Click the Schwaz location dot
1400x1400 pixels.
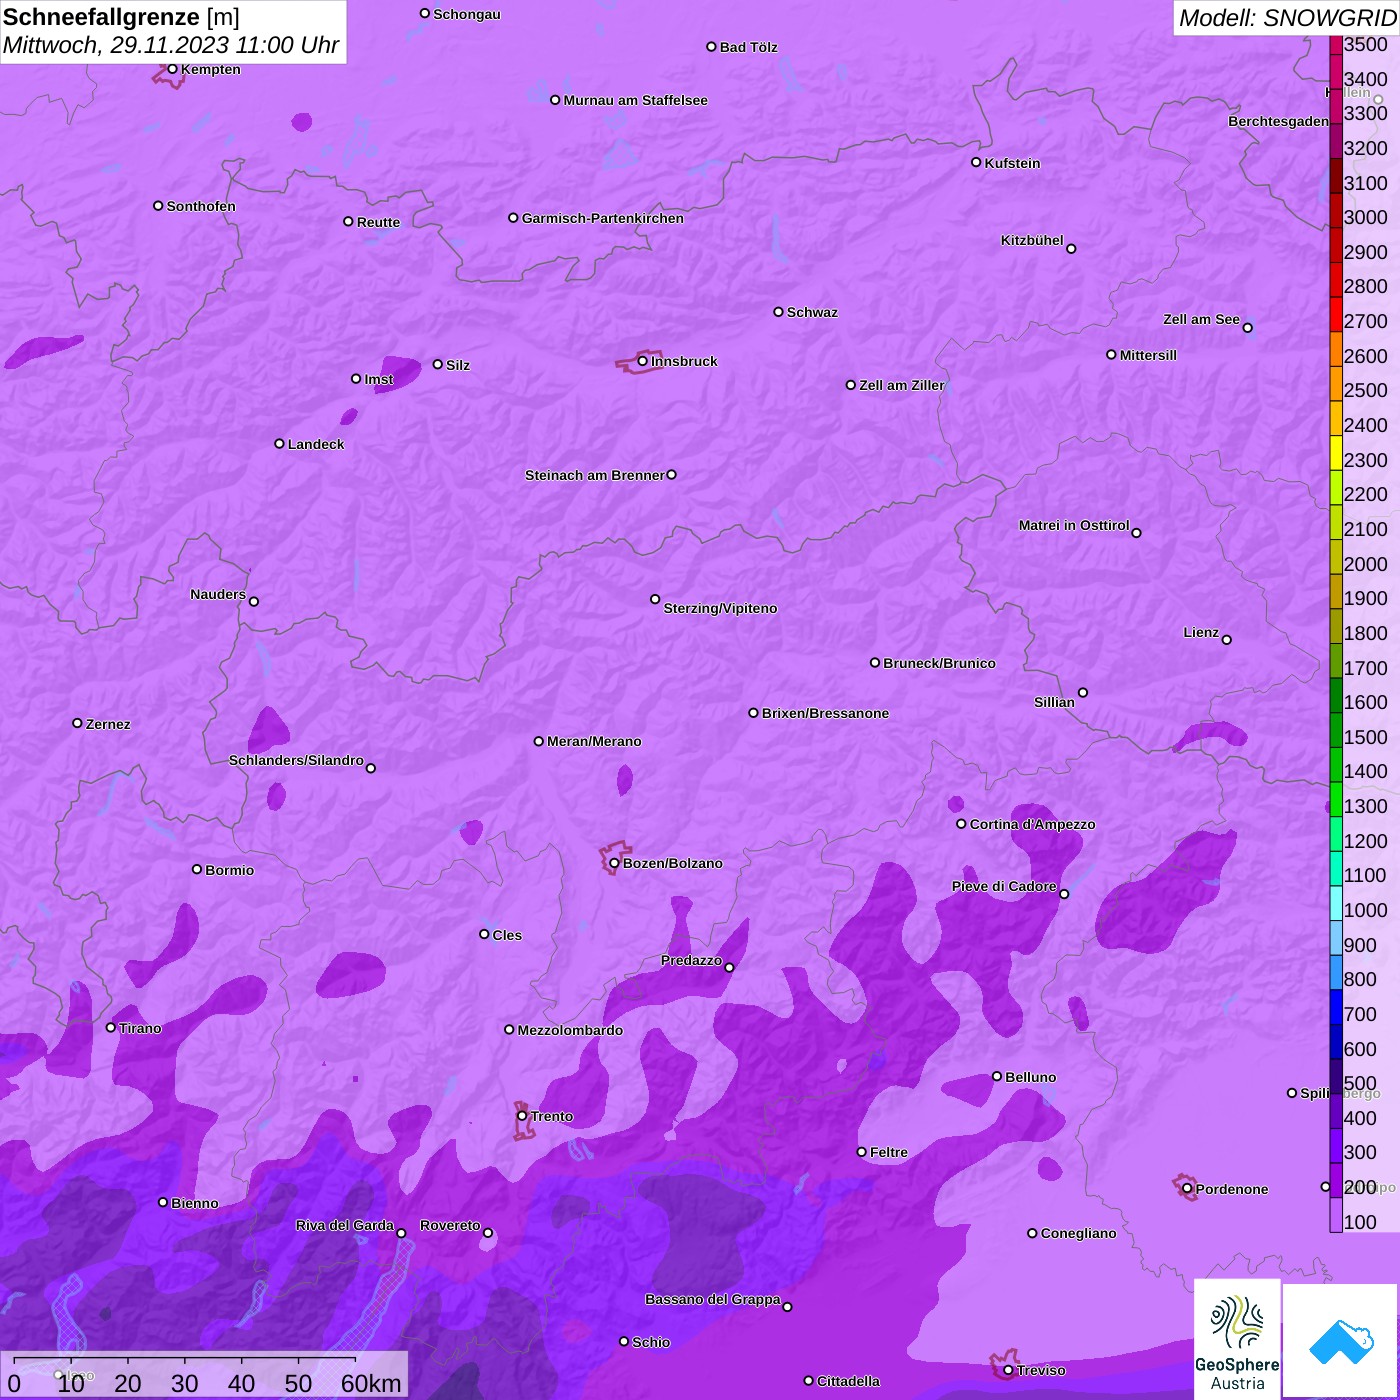778,312
